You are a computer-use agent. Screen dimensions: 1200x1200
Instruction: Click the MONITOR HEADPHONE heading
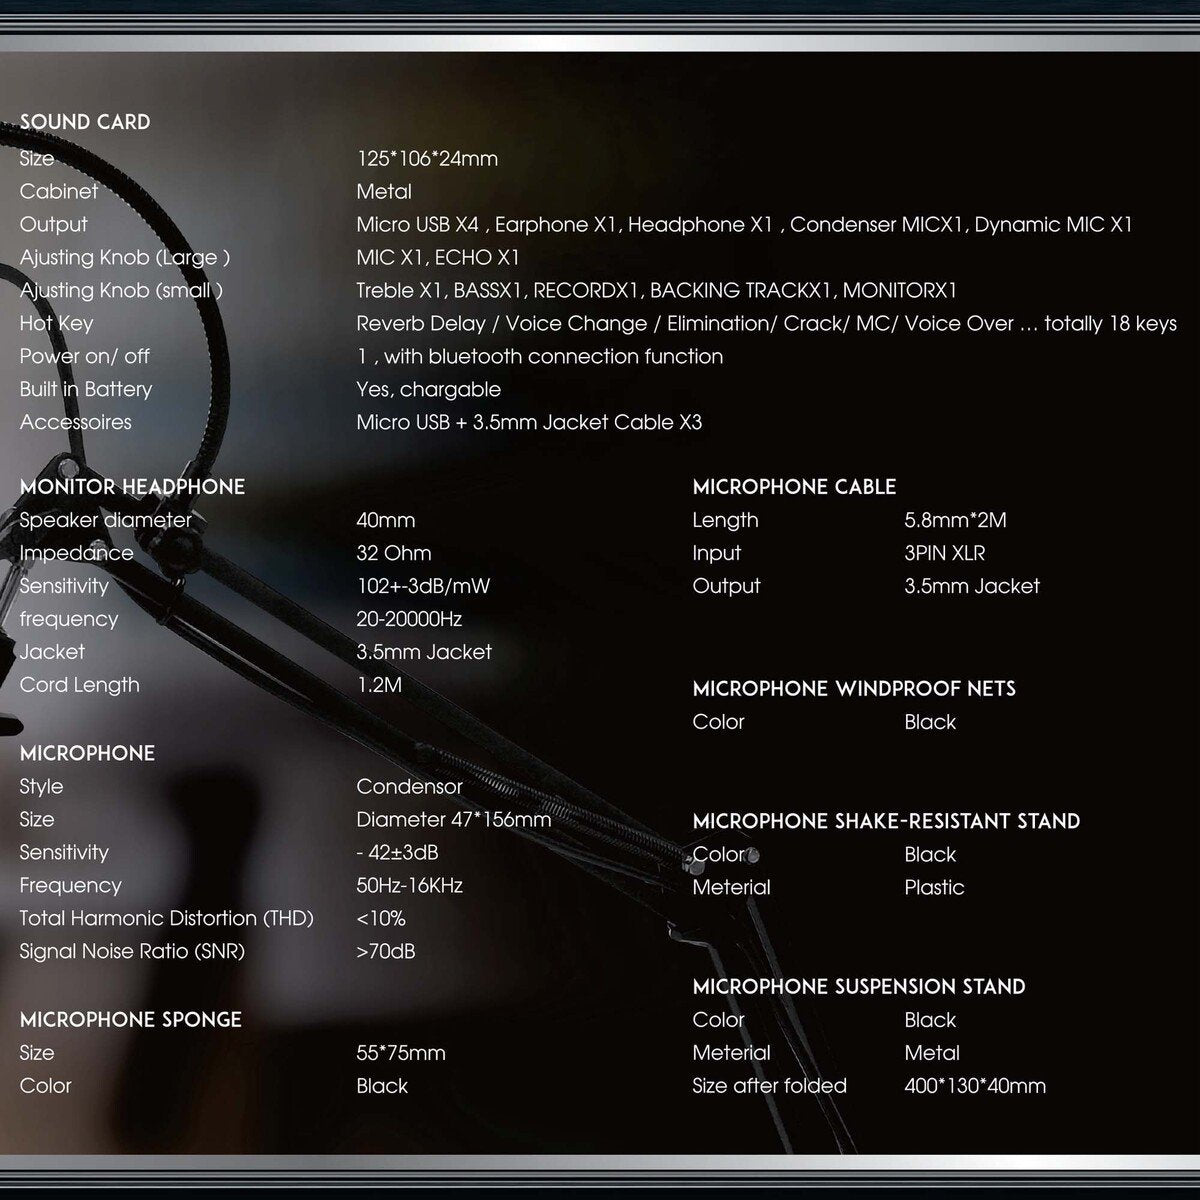[132, 487]
